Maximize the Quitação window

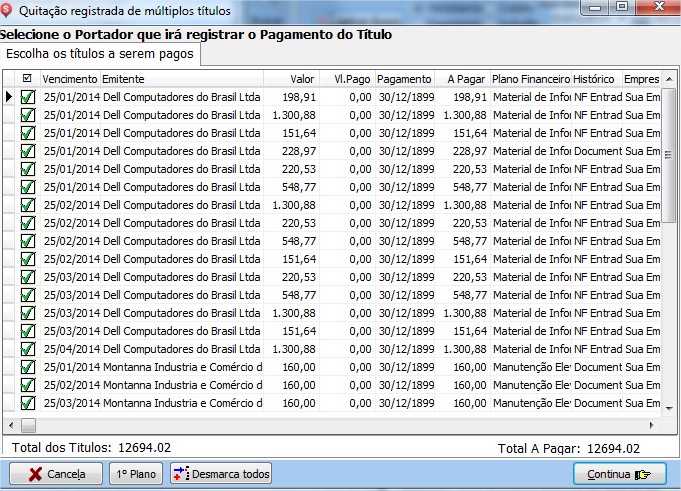pyautogui.click(x=622, y=8)
